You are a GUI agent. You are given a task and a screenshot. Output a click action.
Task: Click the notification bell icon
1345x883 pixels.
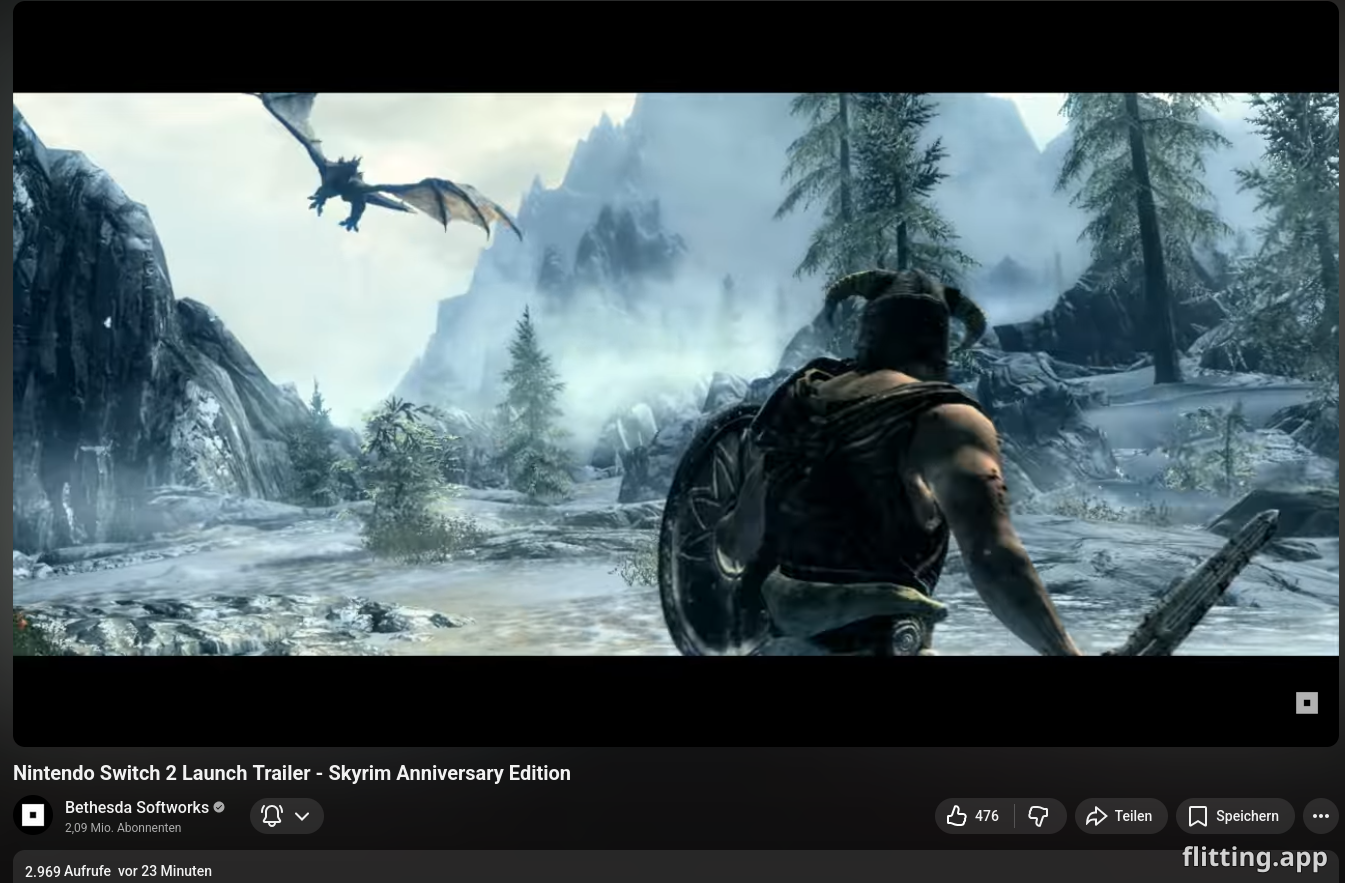271,815
